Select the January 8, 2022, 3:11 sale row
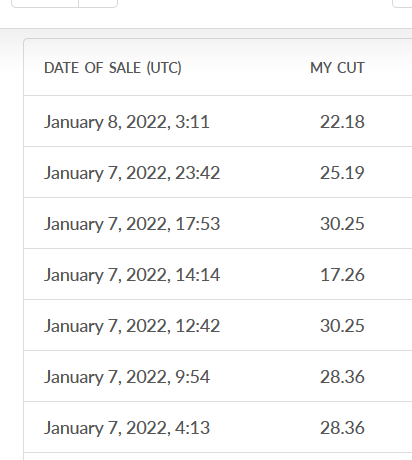 218,121
